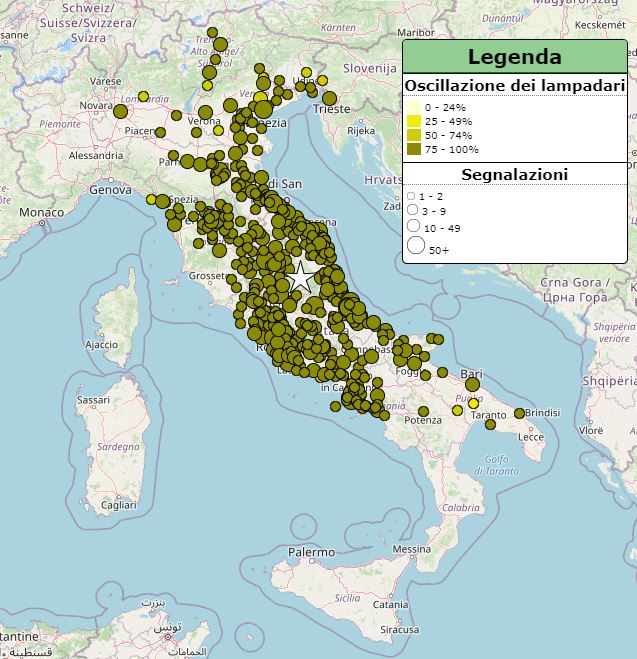
Task: Select the large marker above Trieste label
Action: (329, 98)
